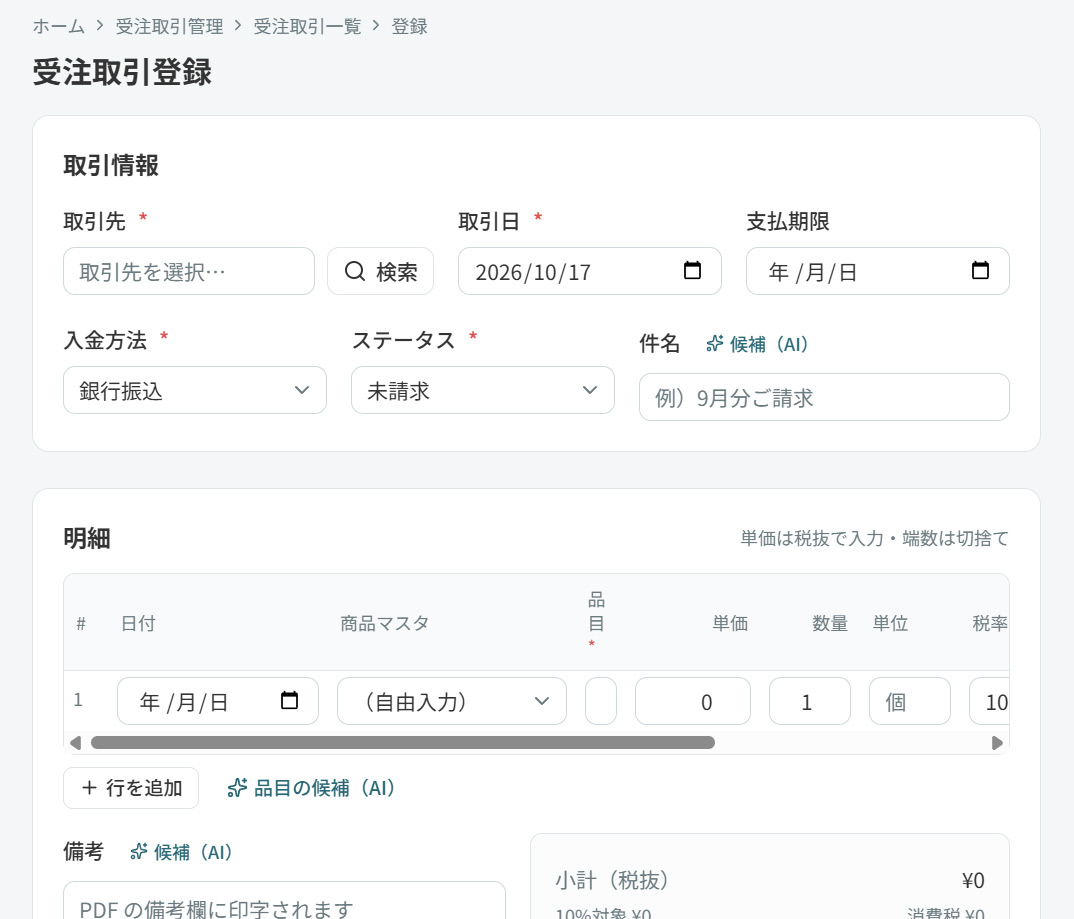Click 単価は税抜で入力・端数は切捨て note
1074x919 pixels.
coord(875,538)
